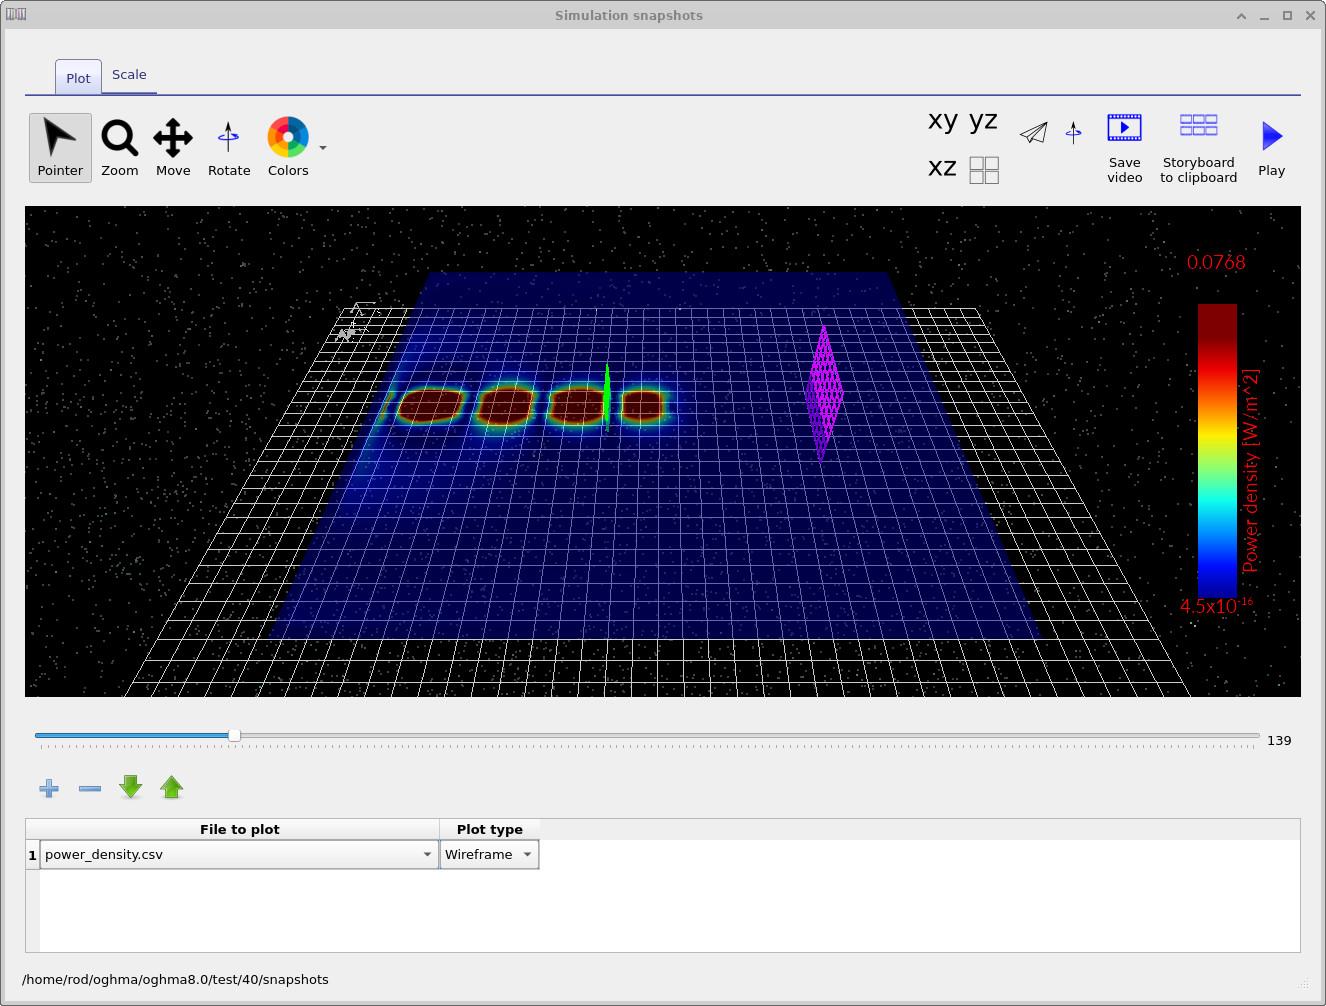The width and height of the screenshot is (1326, 1006).
Task: Activate the Zoom tool
Action: [x=119, y=146]
